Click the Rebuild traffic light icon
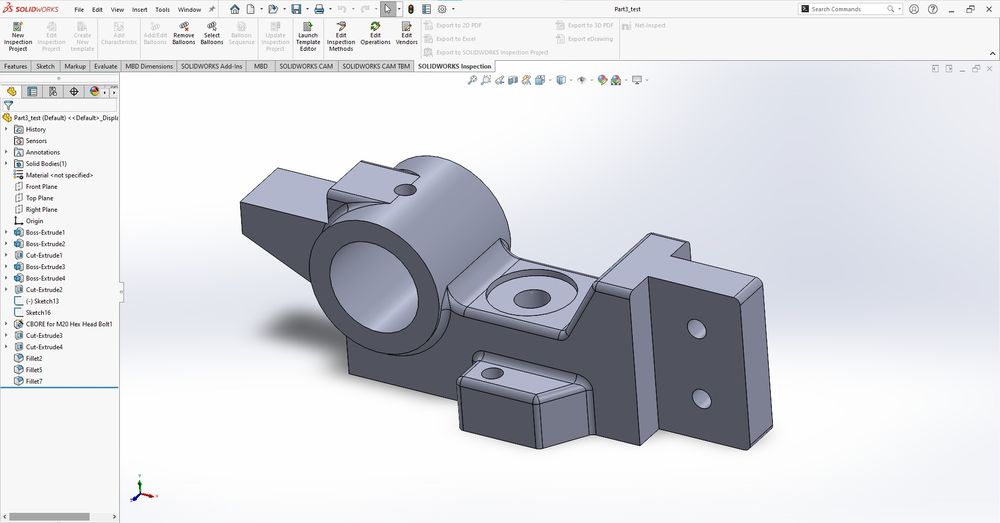This screenshot has height=523, width=1000. pyautogui.click(x=411, y=9)
